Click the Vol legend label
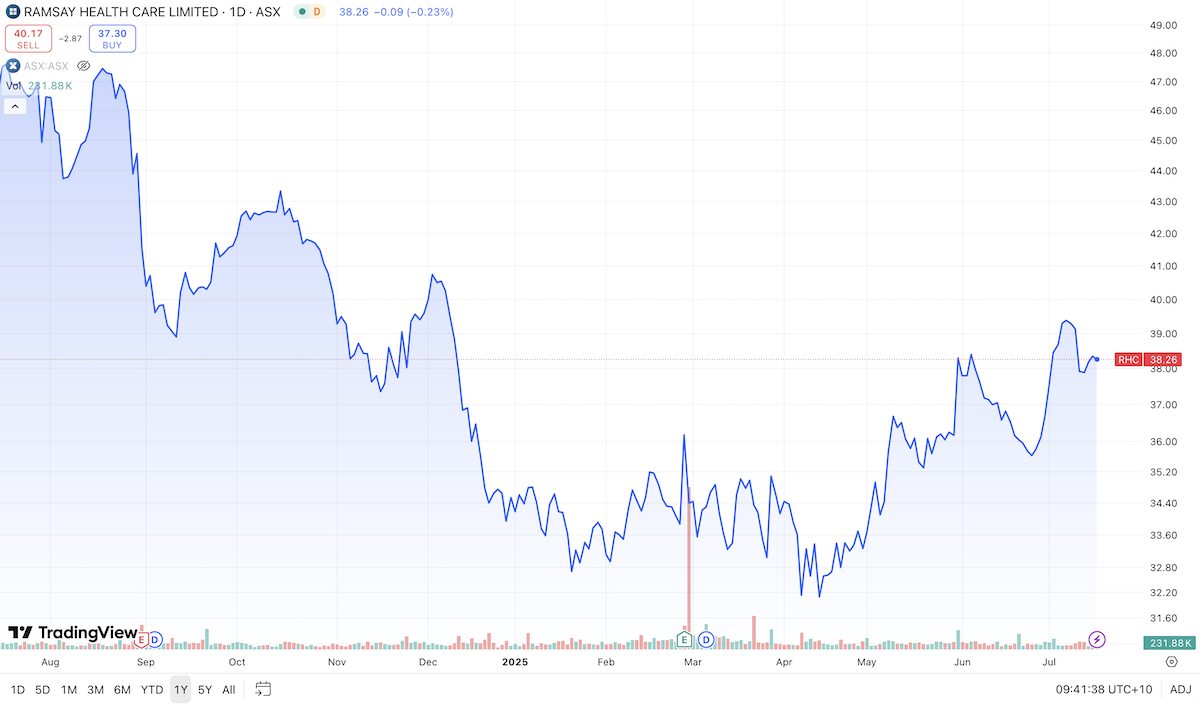Screen dimensions: 1200x704 click(x=14, y=85)
